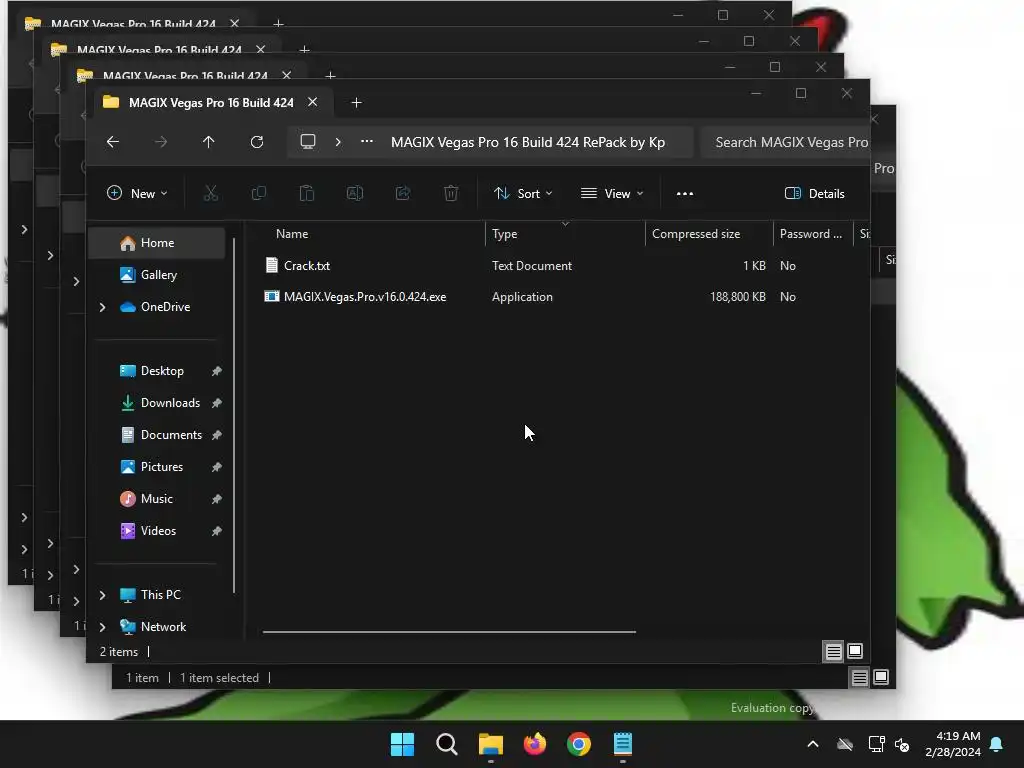This screenshot has height=768, width=1024.
Task: Click the Cut scissors icon
Action: [210, 193]
